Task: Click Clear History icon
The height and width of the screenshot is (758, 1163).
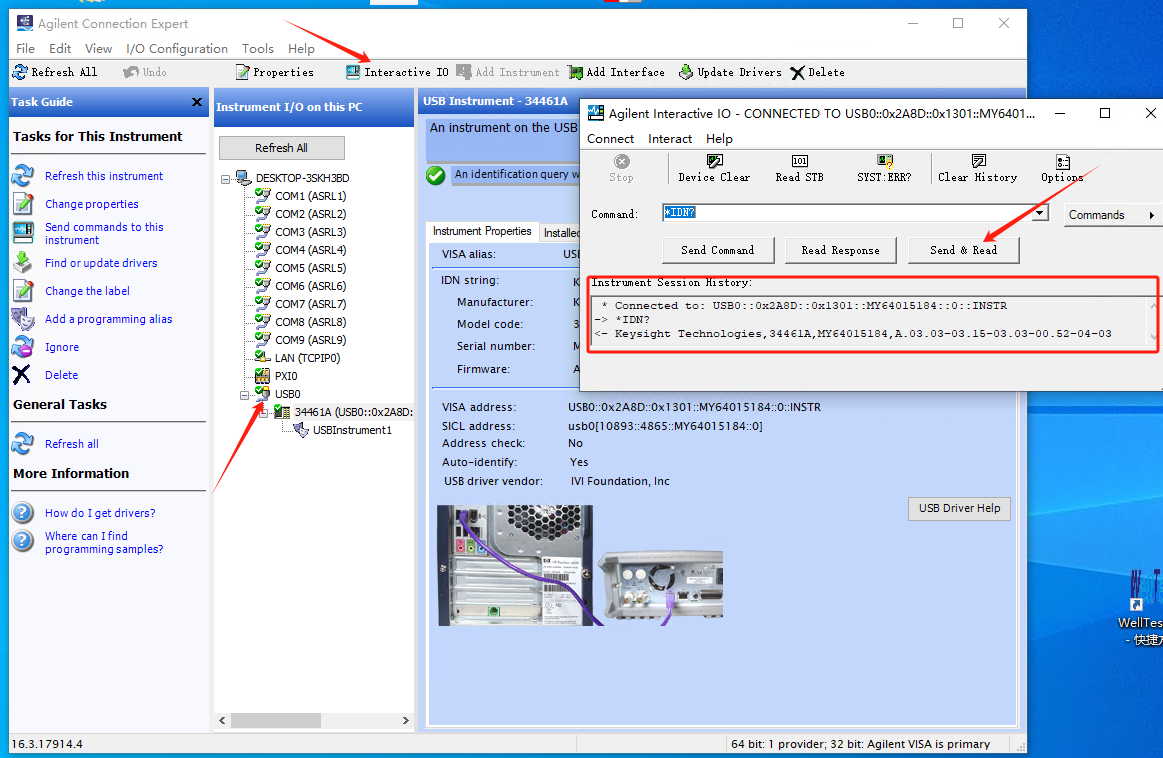Action: tap(978, 161)
